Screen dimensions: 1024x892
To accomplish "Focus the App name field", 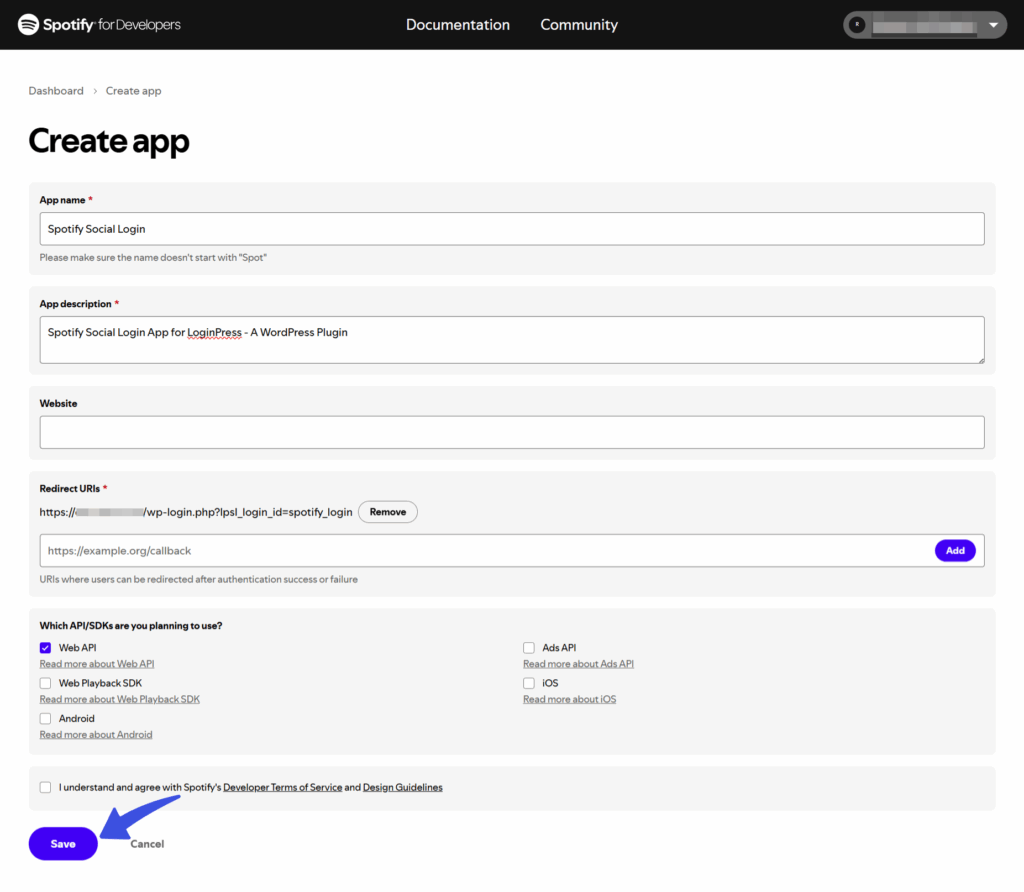I will tap(512, 229).
